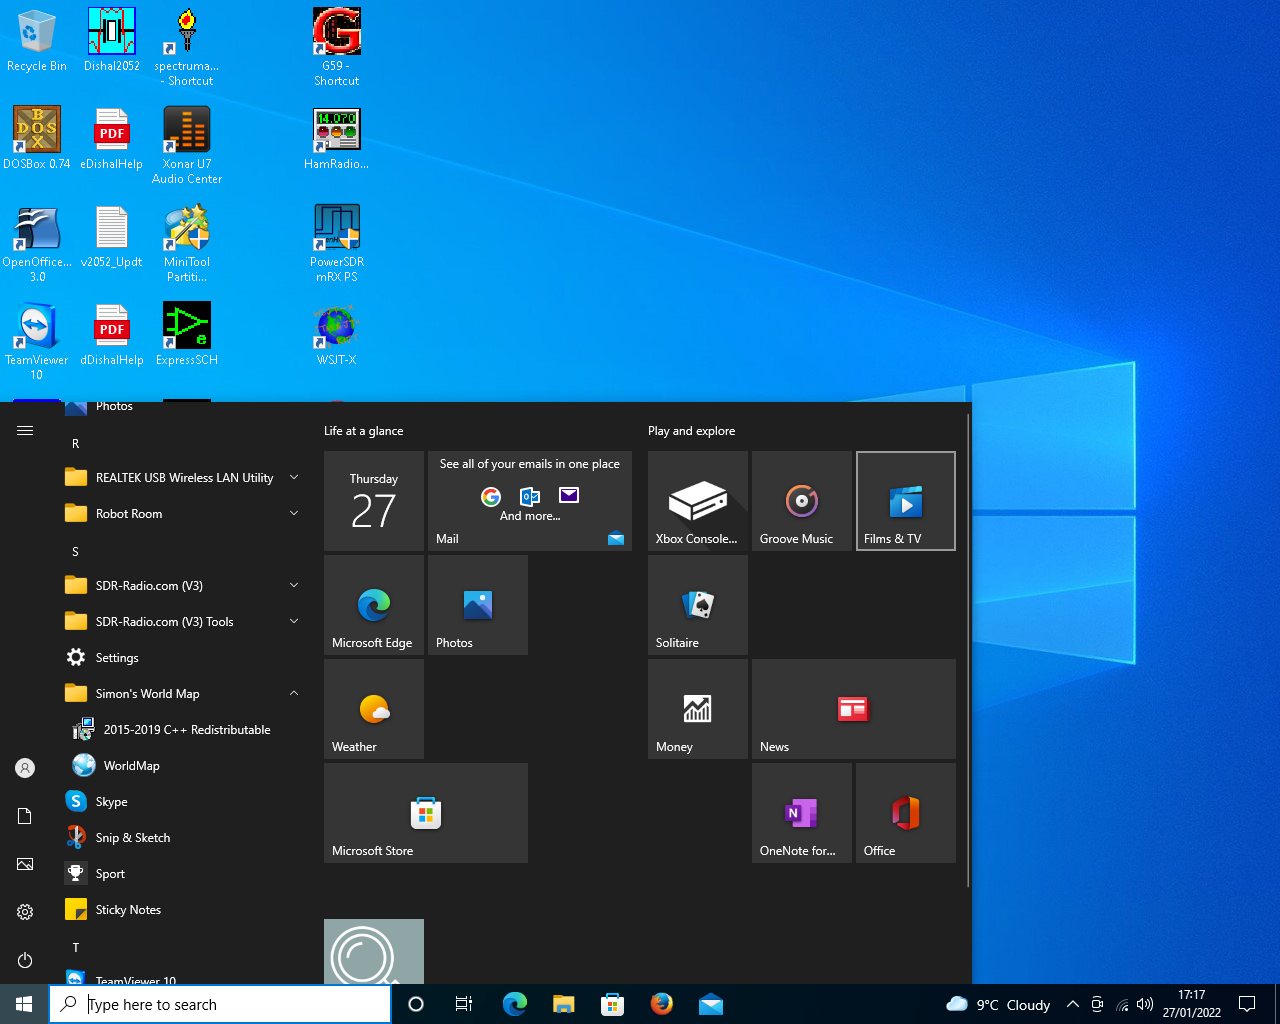Toggle the Start menu hamburger expand button
Viewport: 1280px width, 1024px height.
(x=25, y=431)
